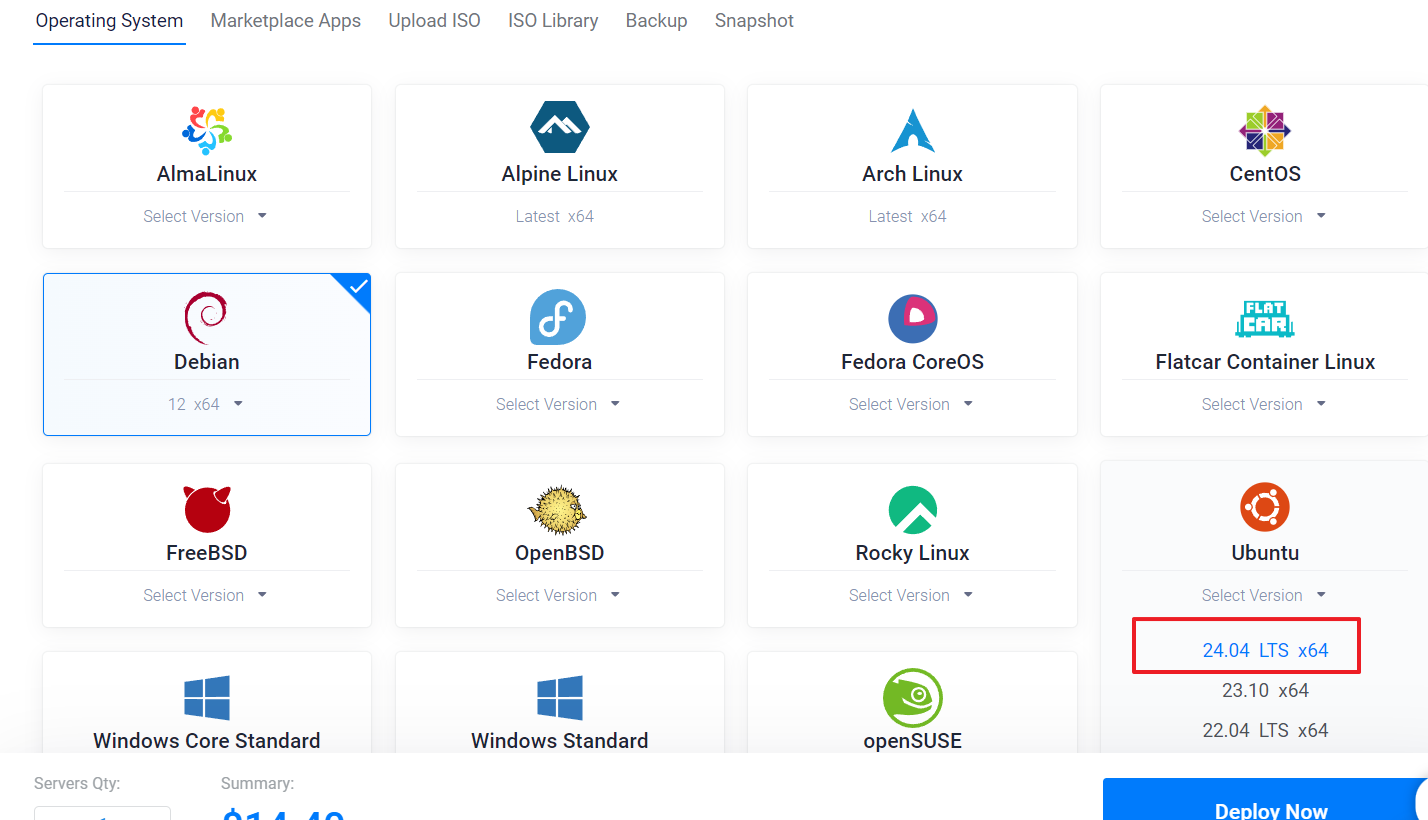Image resolution: width=1428 pixels, height=820 pixels.
Task: Open FreeBSD Select Version dropdown
Action: pyautogui.click(x=207, y=595)
